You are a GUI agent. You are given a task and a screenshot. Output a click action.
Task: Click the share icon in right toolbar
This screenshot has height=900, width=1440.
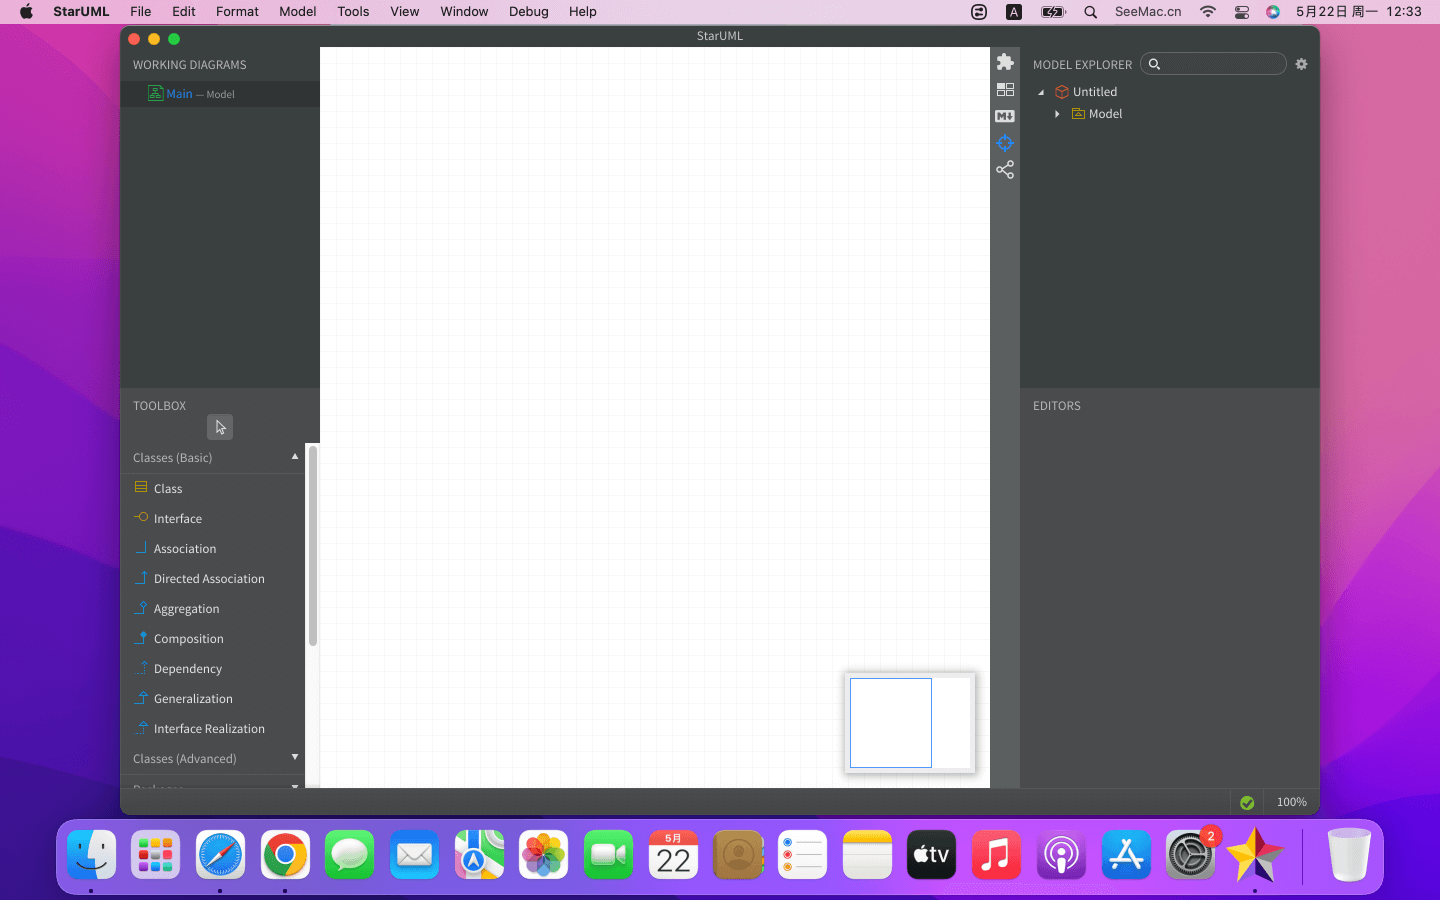point(1005,170)
